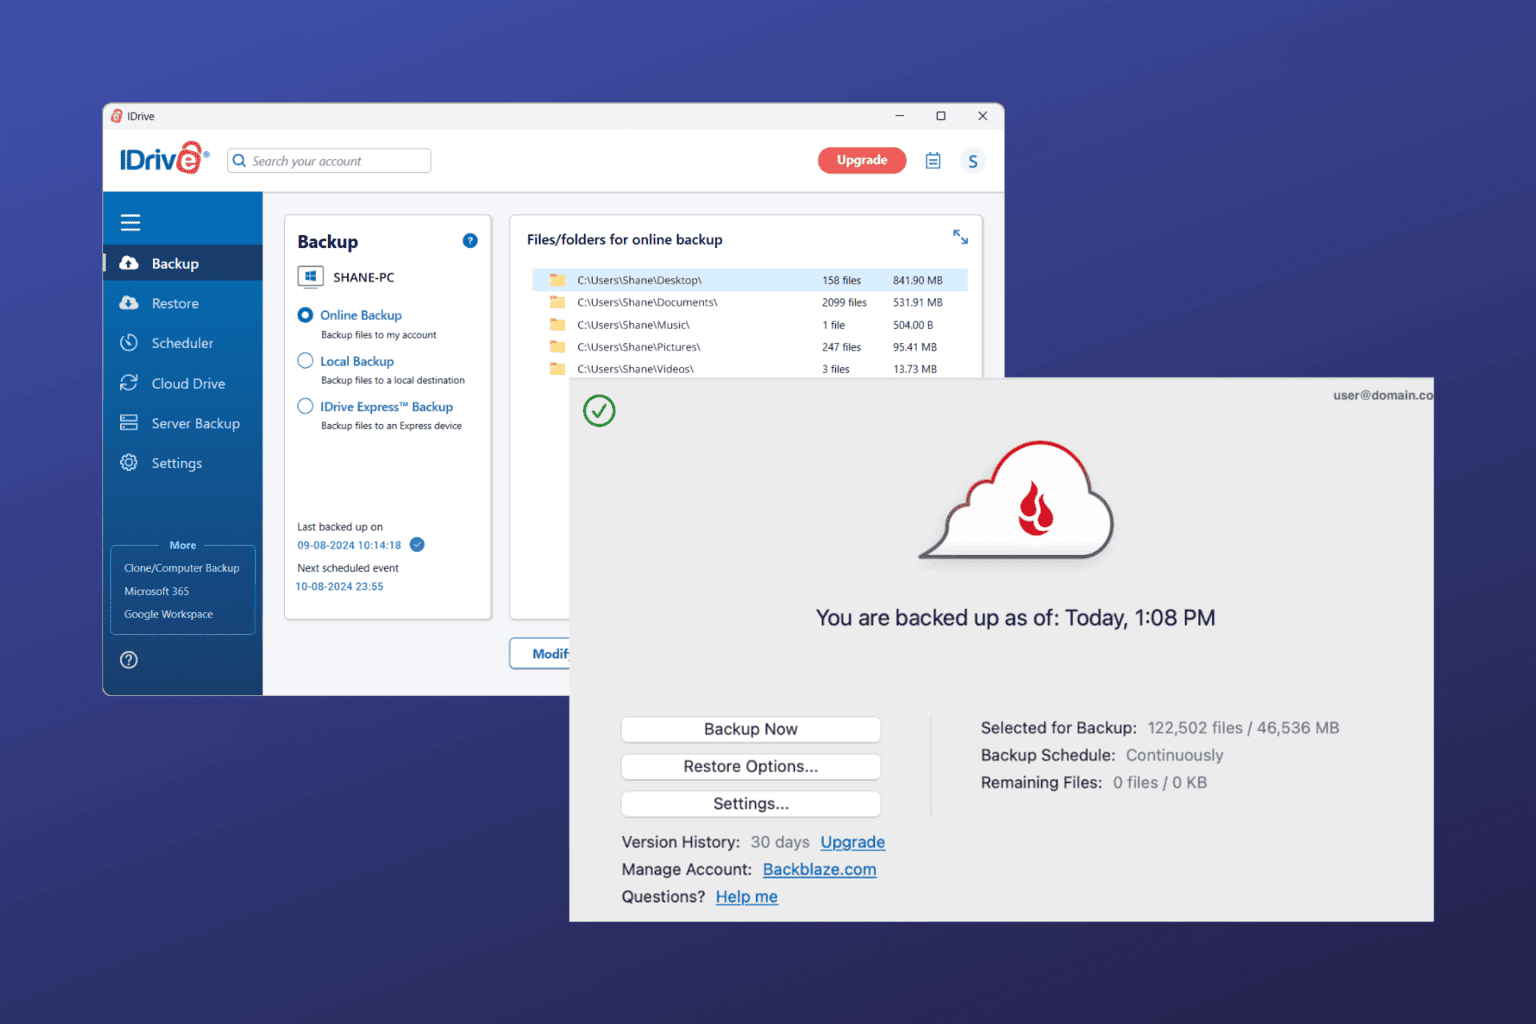Click the user@domain.com account text
The image size is (1536, 1024).
(x=1383, y=395)
